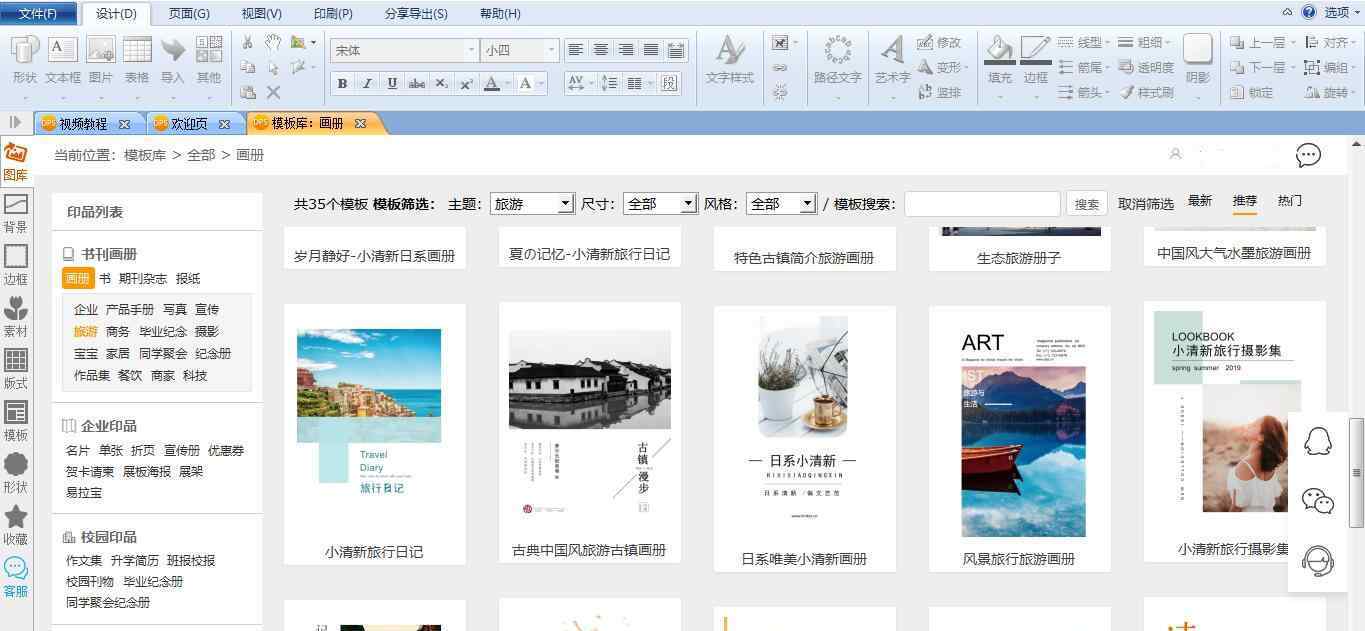Toggle italic formatting button
1365x631 pixels.
click(367, 83)
